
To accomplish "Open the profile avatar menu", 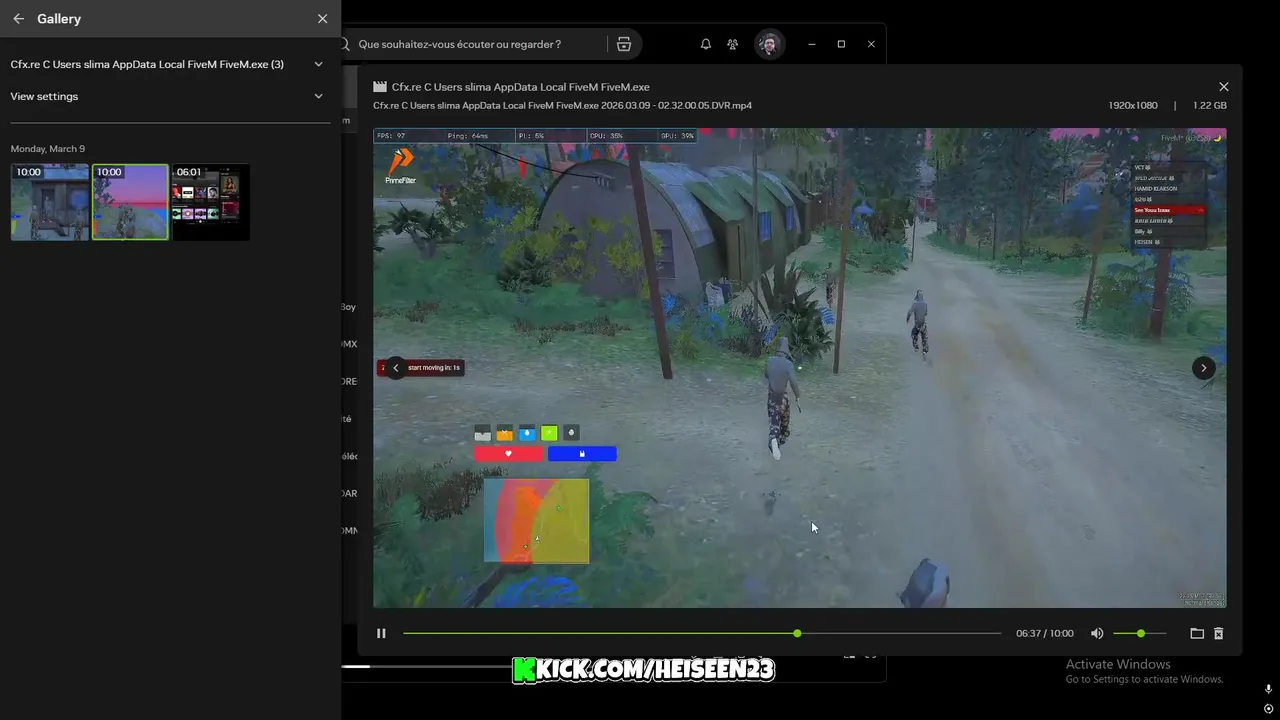I will coord(769,44).
